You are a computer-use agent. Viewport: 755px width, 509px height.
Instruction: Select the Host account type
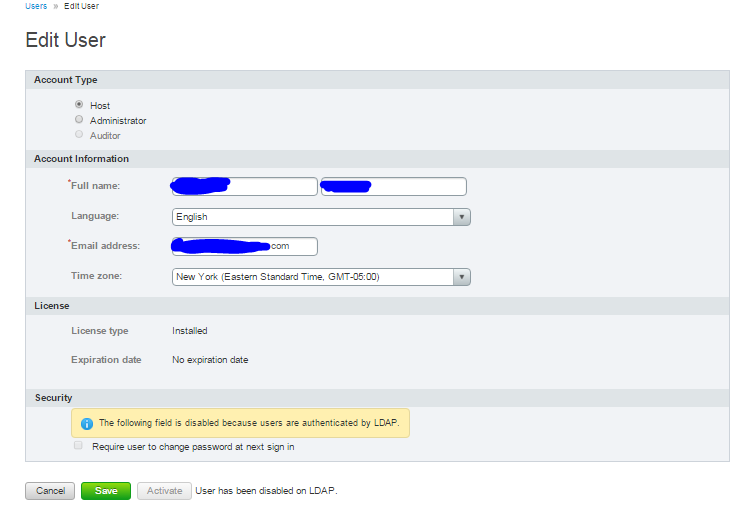click(x=79, y=105)
